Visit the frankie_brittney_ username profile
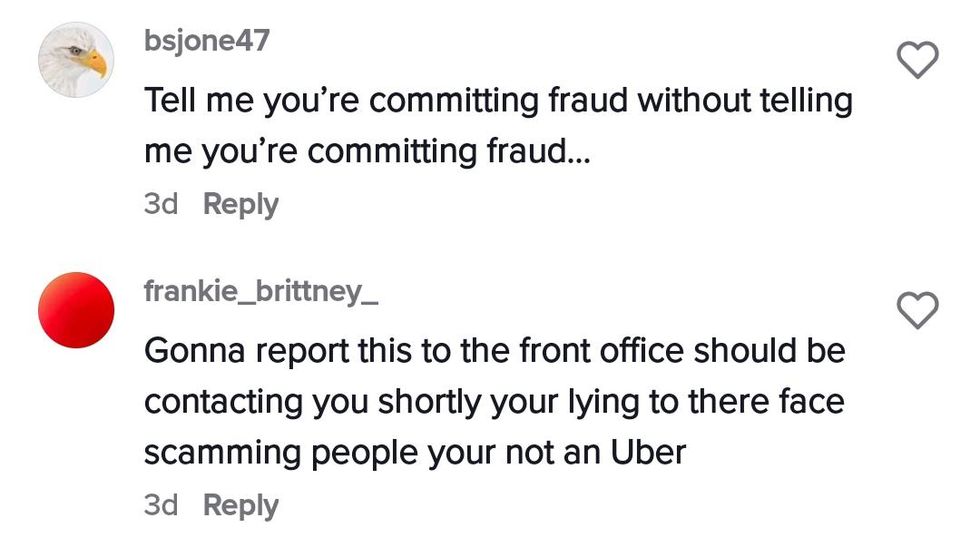The image size is (980, 536). (x=261, y=293)
